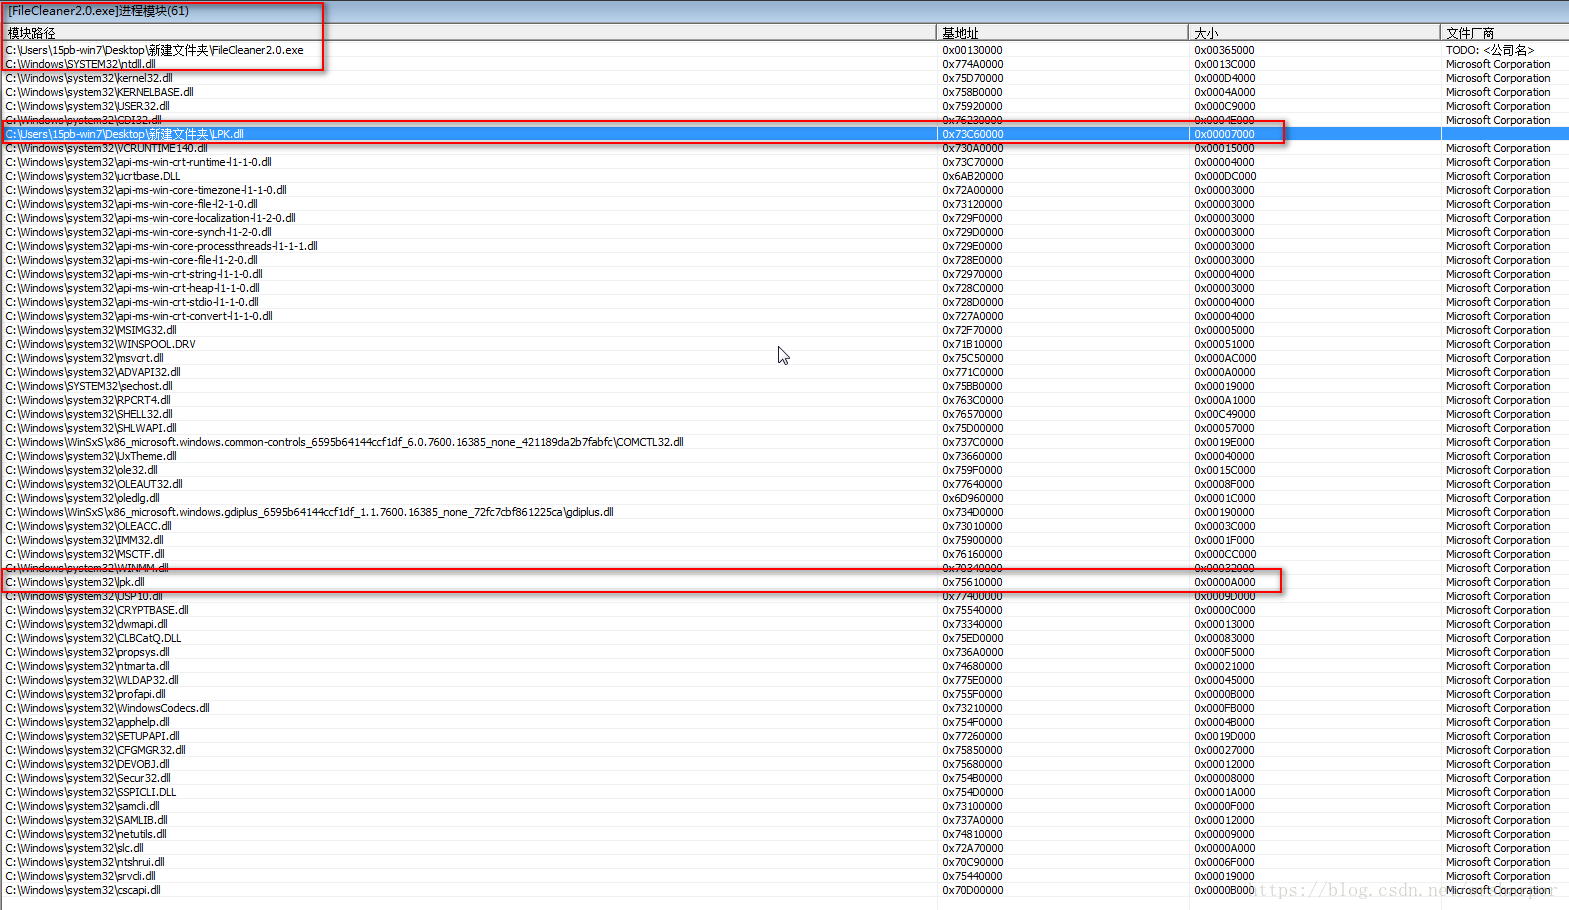Image resolution: width=1569 pixels, height=910 pixels.
Task: Sort by the 大小 column header
Action: 1314,33
